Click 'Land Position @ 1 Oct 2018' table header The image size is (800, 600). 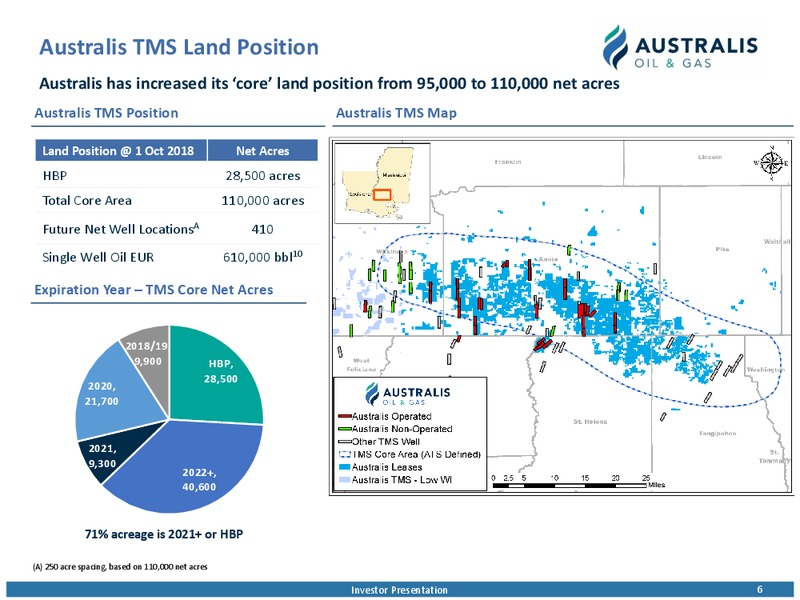pos(121,151)
